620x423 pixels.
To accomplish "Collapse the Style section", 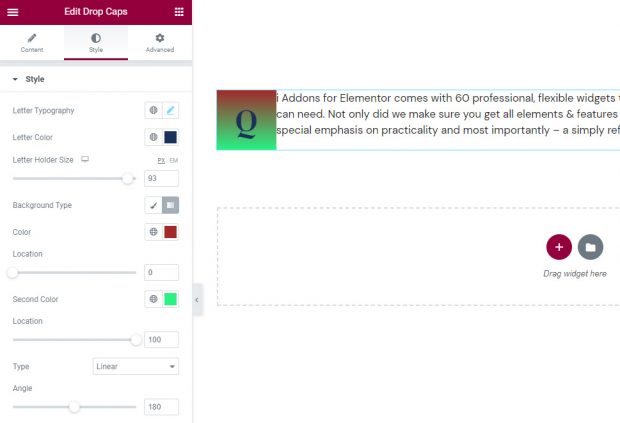I will click(15, 79).
